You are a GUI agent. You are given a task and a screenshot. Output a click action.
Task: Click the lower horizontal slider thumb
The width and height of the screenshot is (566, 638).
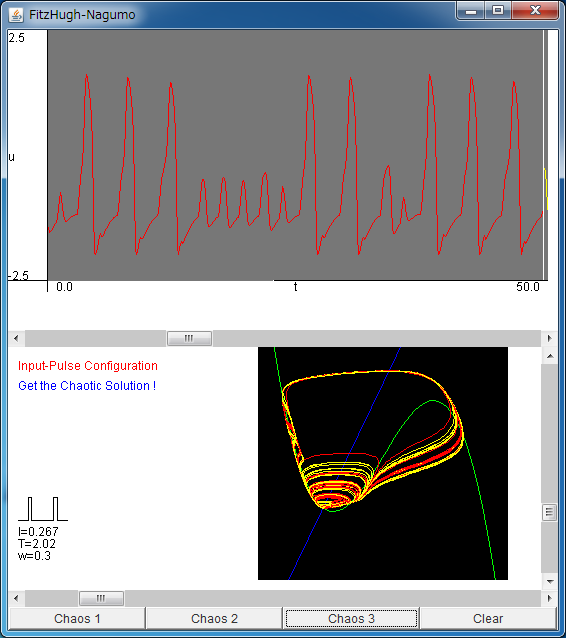101,598
